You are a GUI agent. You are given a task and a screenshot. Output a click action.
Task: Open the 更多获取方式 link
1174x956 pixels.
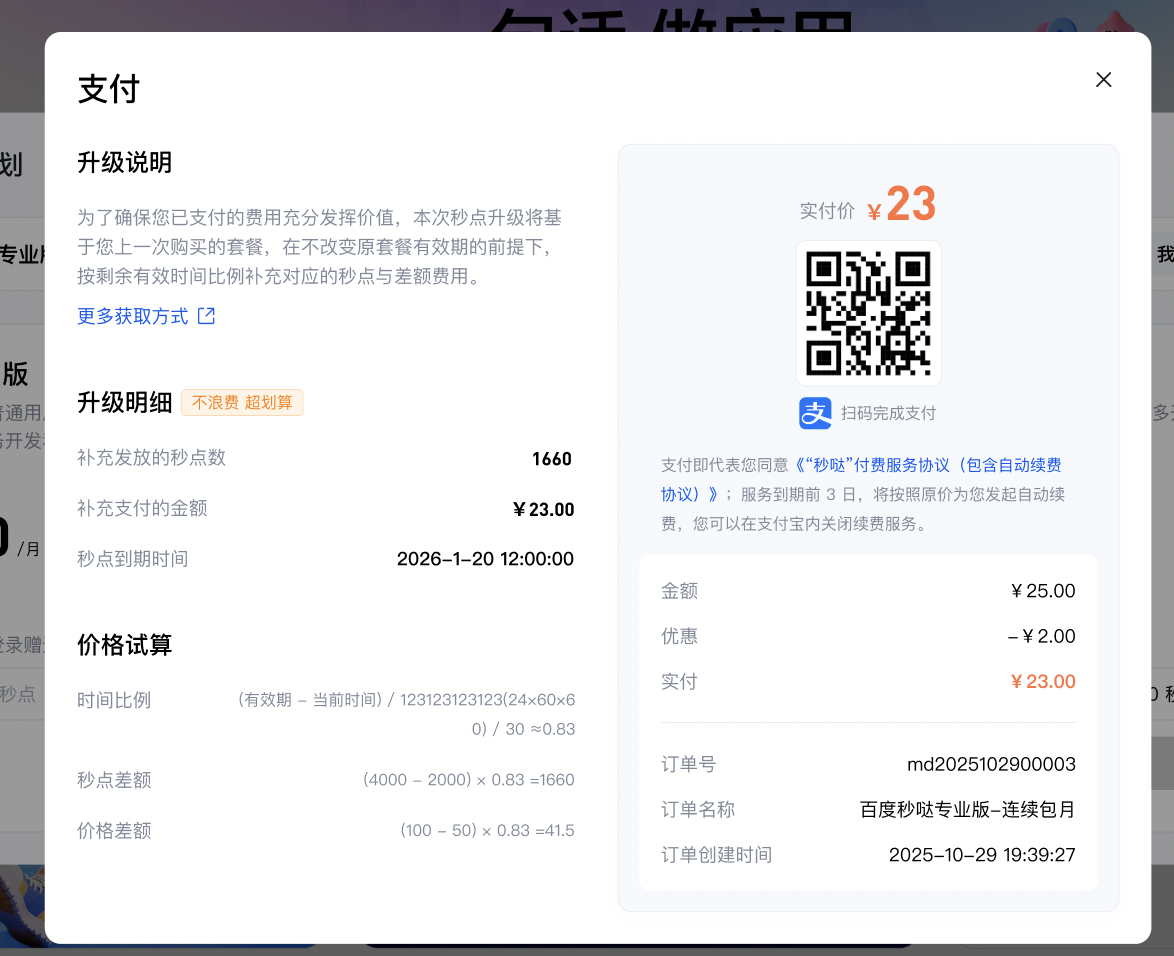tap(133, 316)
